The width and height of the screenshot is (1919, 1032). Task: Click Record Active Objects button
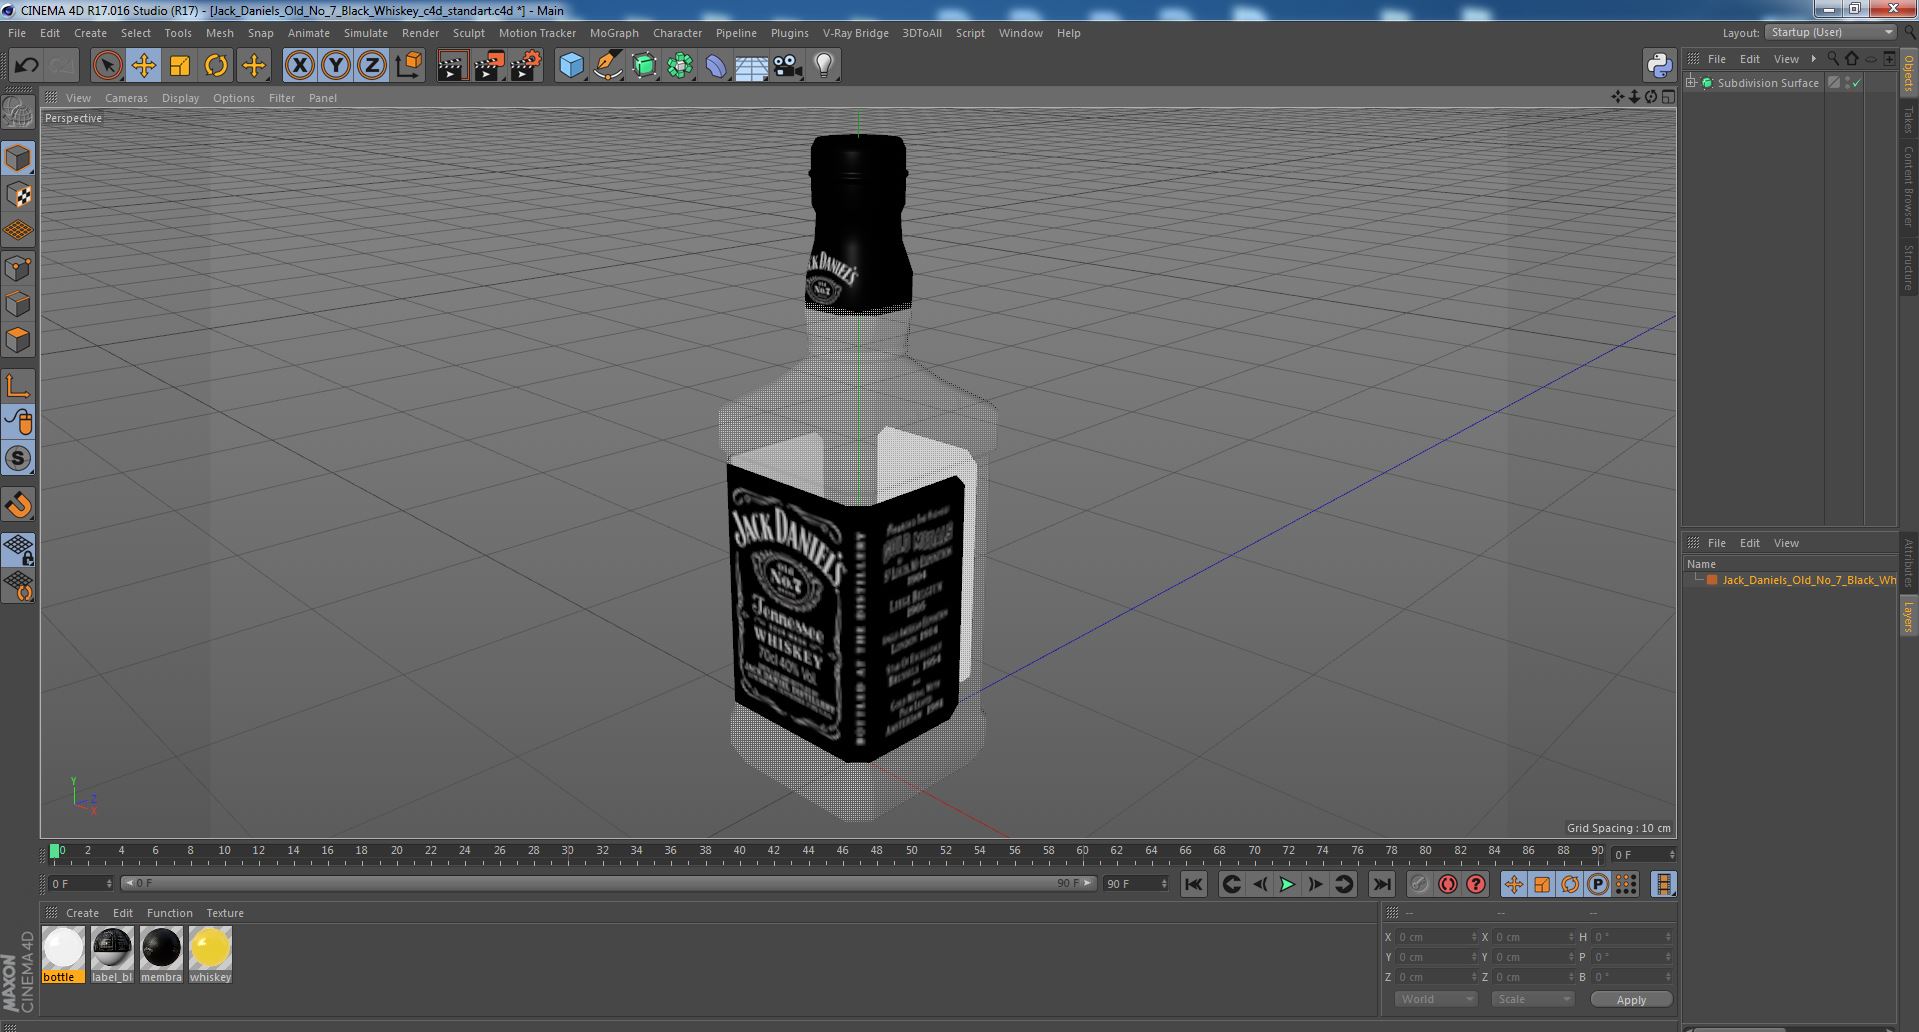point(1420,884)
